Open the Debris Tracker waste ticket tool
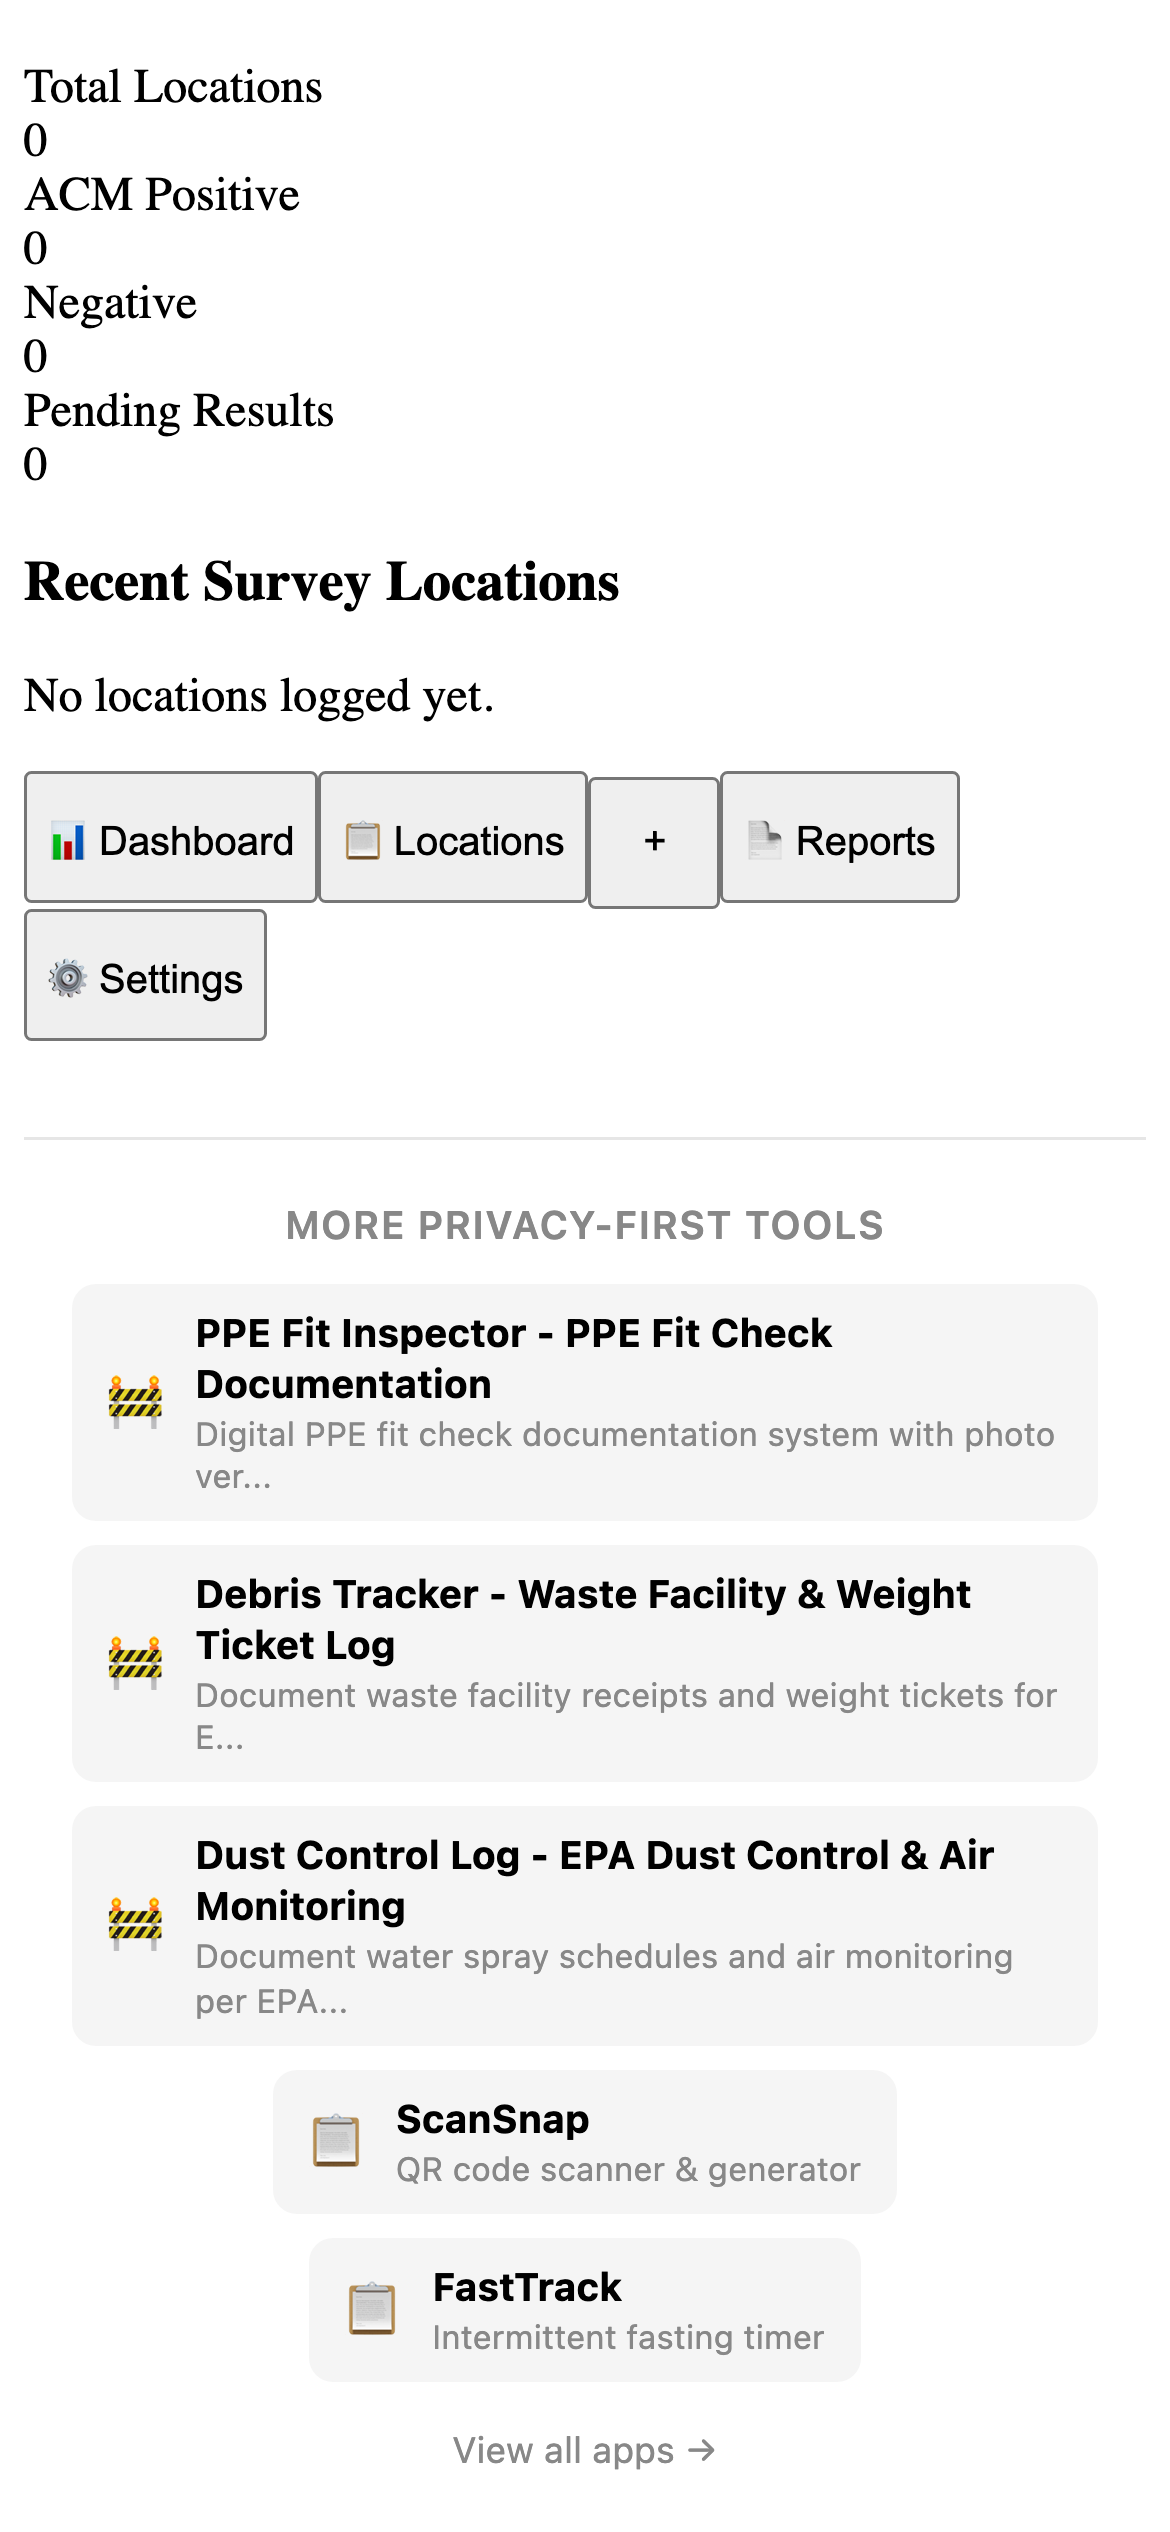 tap(585, 1660)
